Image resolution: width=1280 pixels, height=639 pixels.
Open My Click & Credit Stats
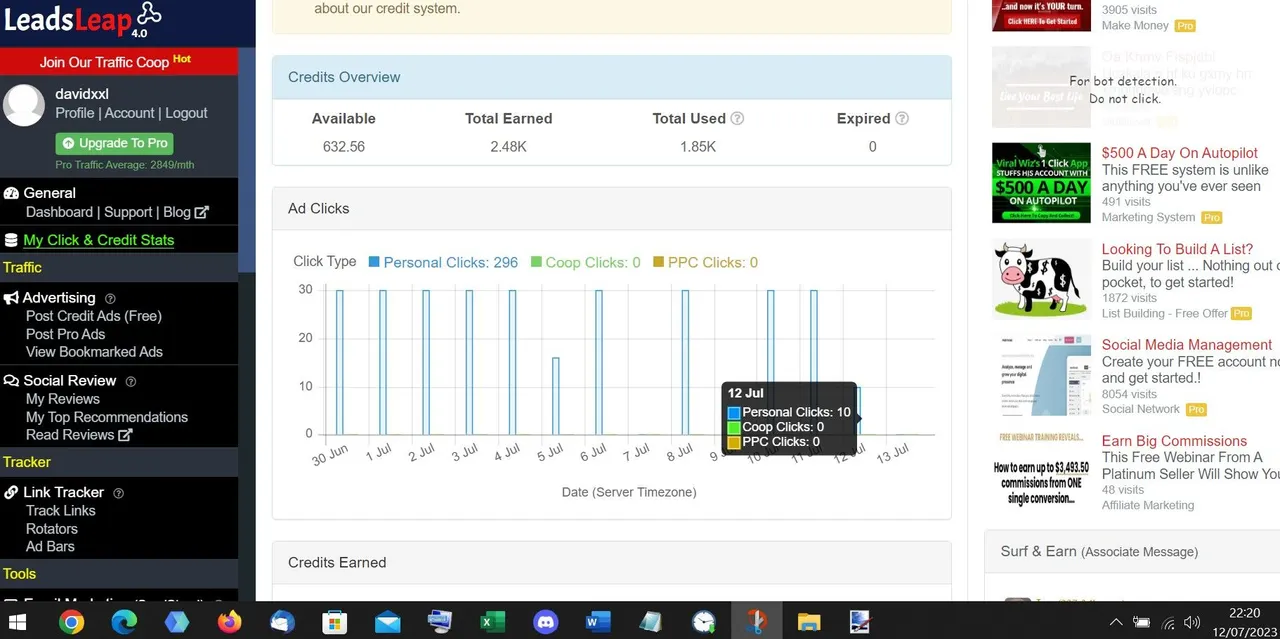point(99,240)
